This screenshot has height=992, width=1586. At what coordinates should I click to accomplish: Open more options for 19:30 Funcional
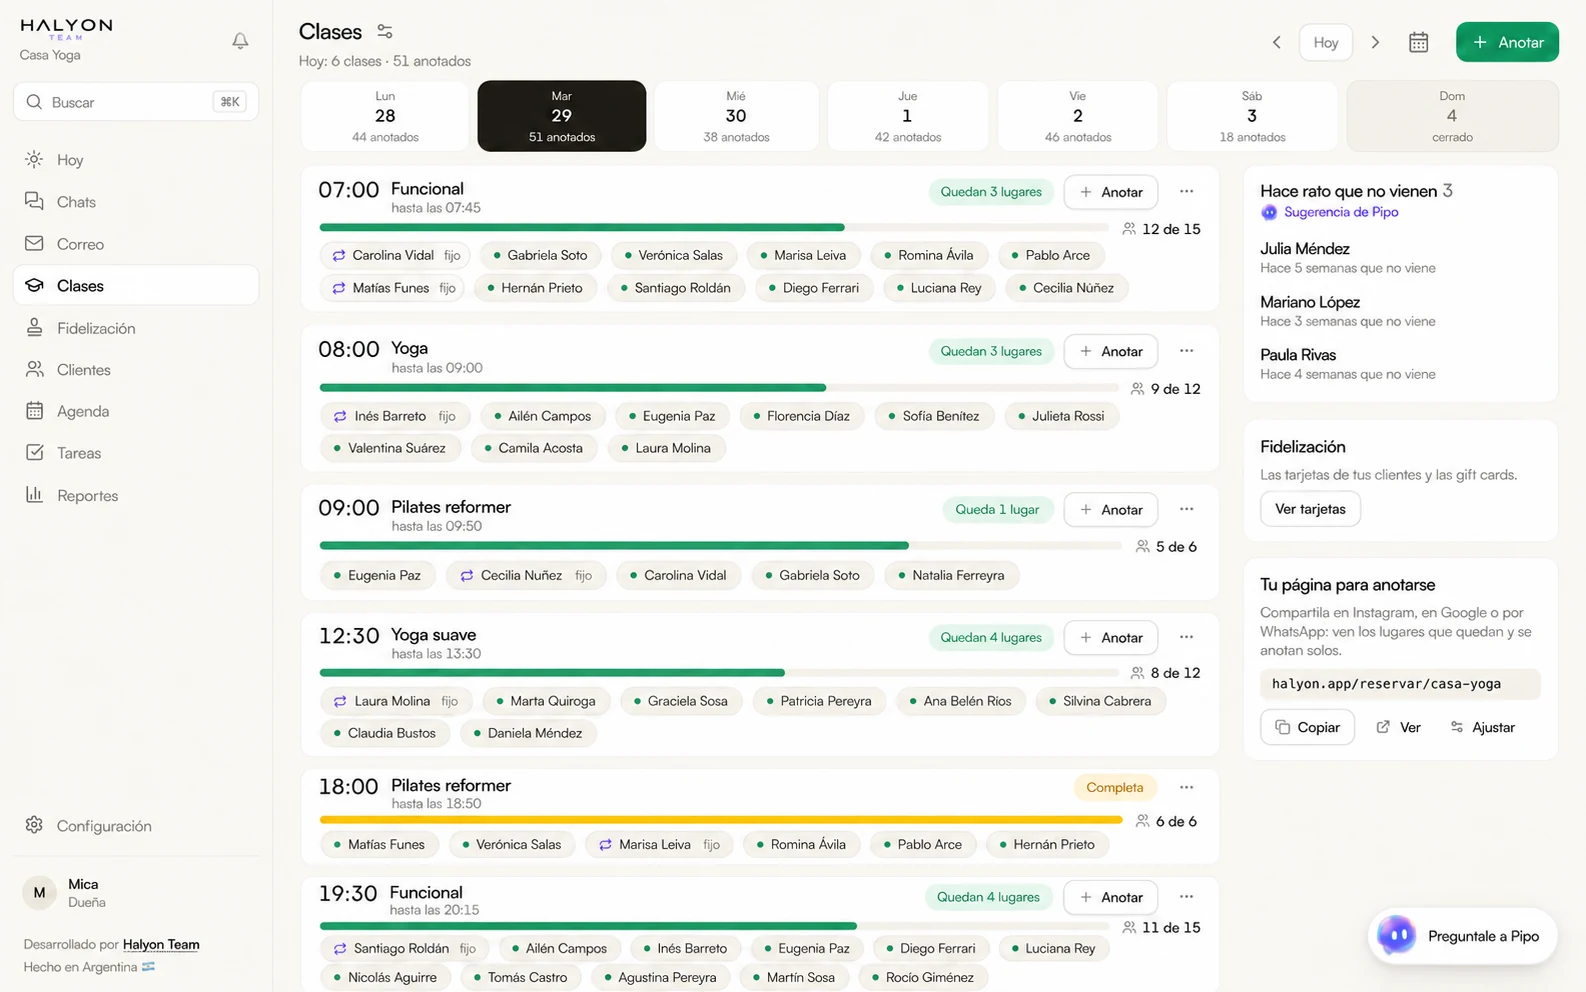click(1186, 897)
